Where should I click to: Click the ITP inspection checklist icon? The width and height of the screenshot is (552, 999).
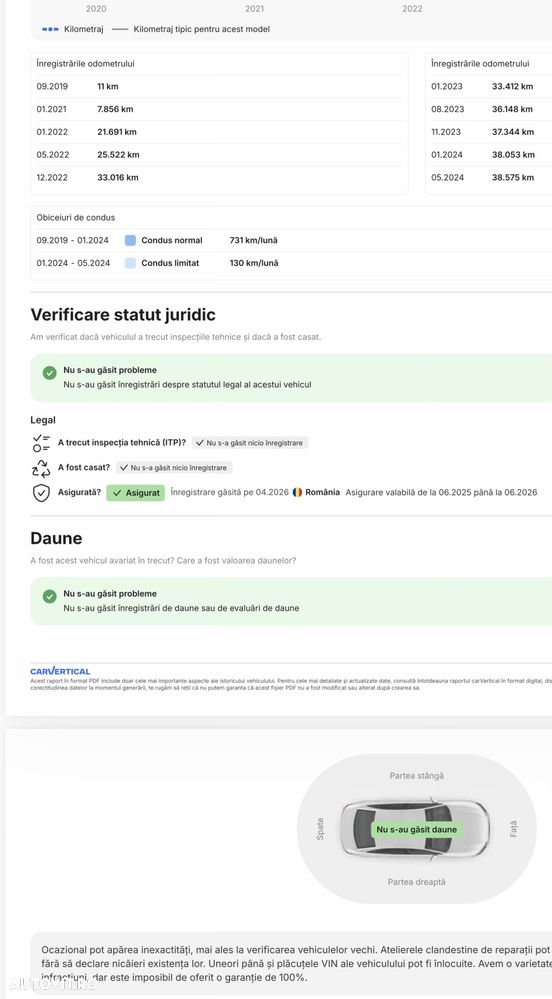41,443
